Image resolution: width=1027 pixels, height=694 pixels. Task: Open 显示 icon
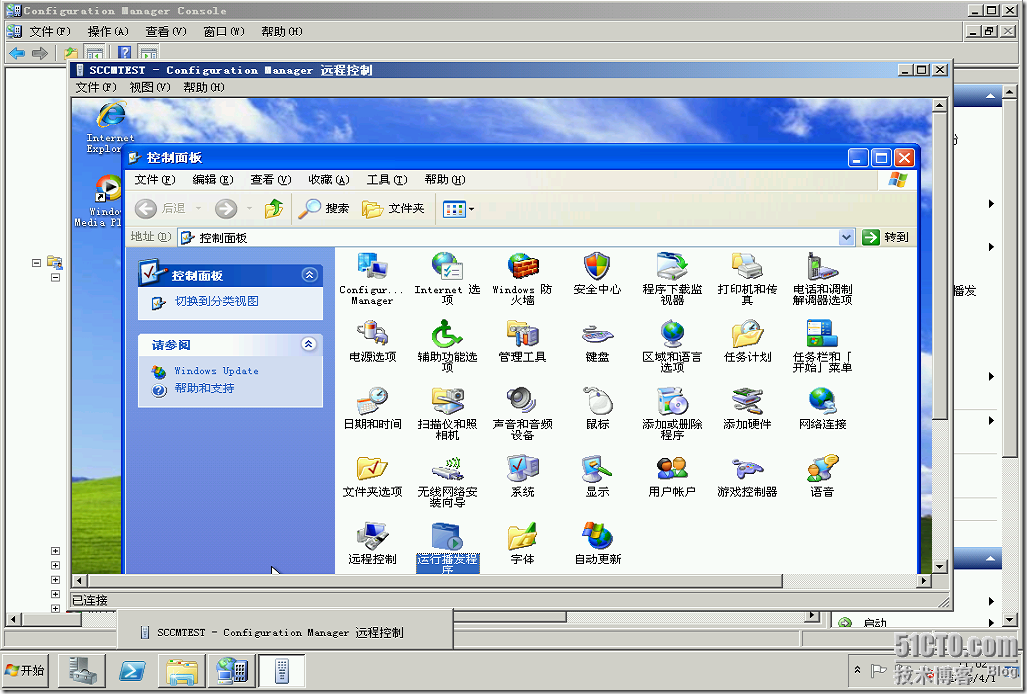[x=597, y=476]
